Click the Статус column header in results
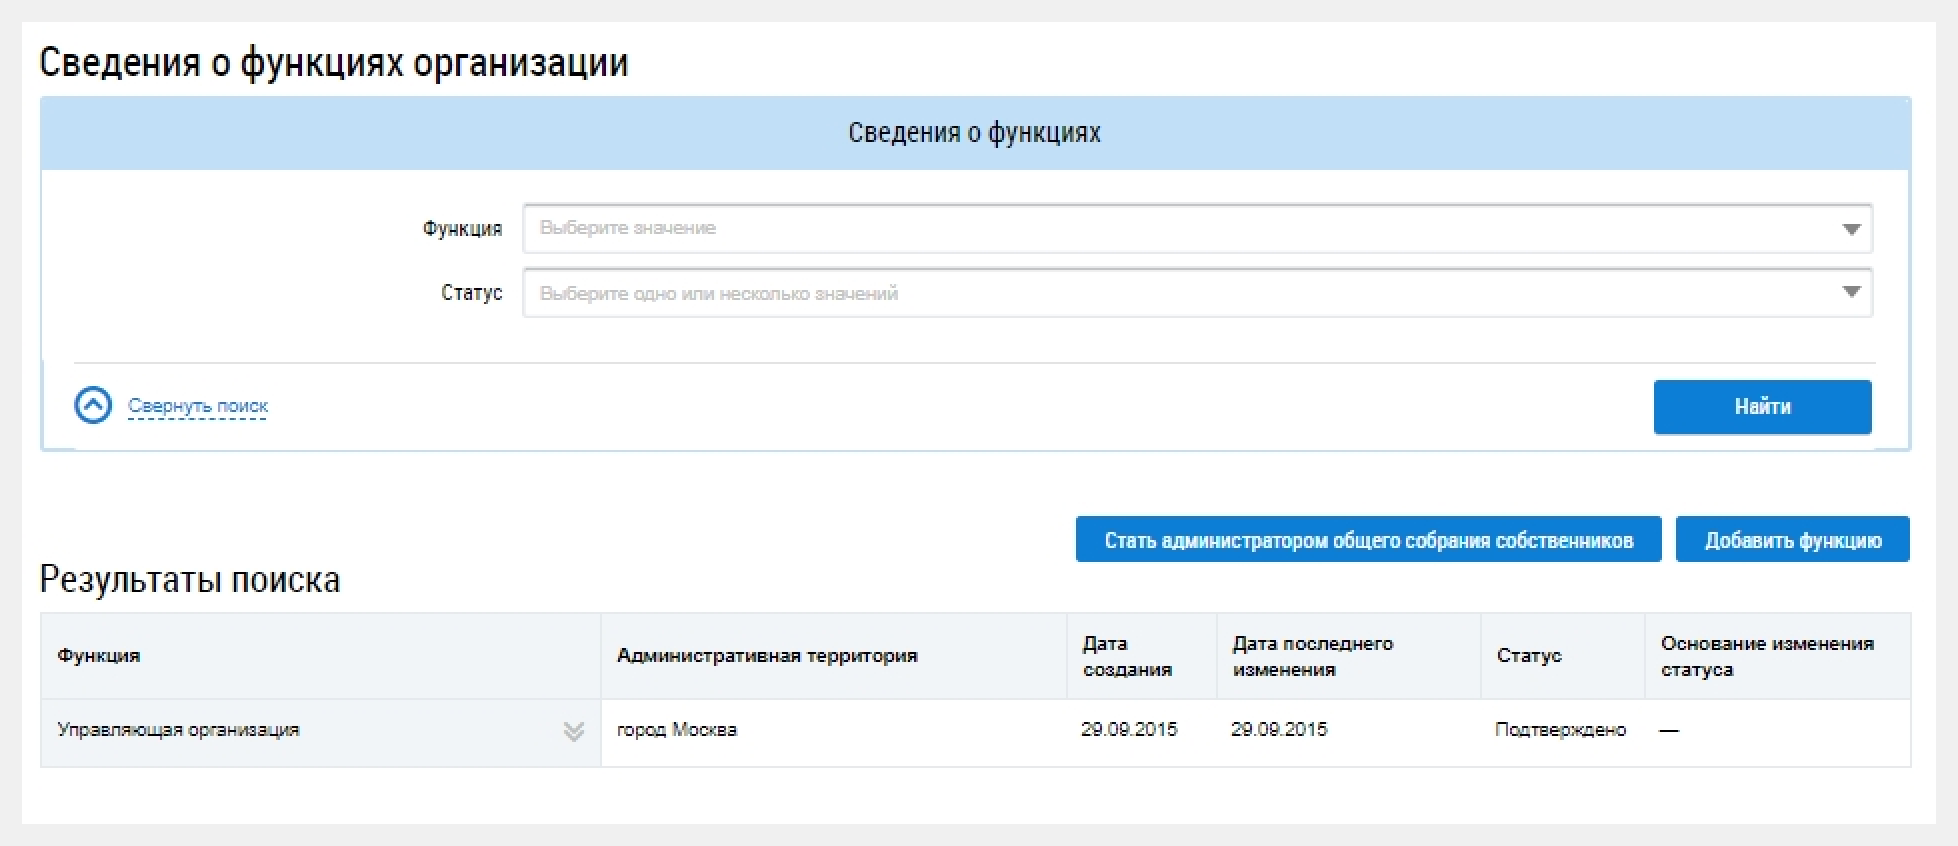The height and width of the screenshot is (846, 1958). pyautogui.click(x=1529, y=656)
